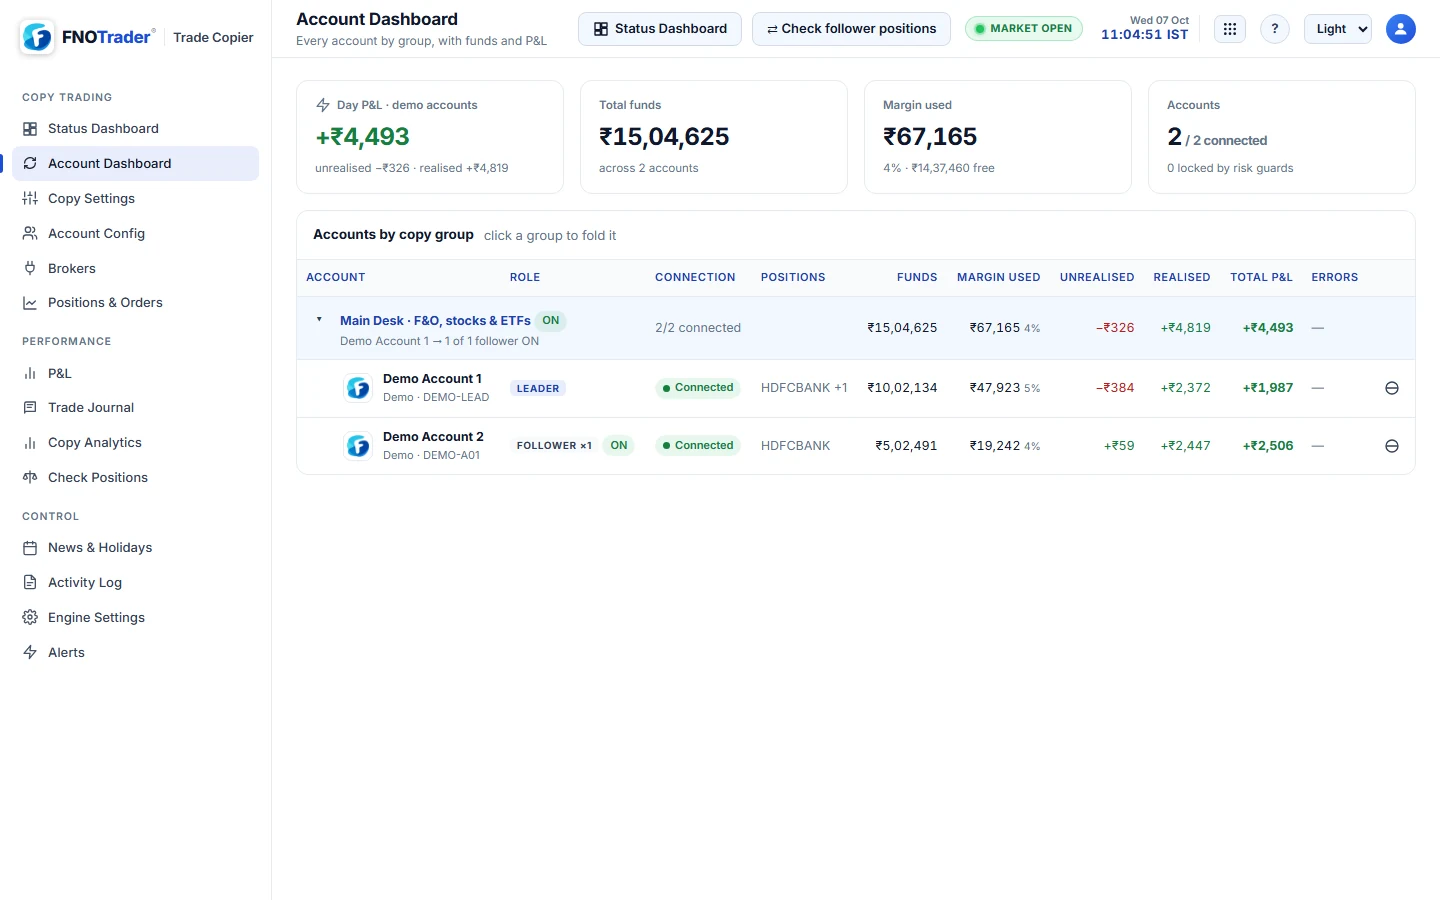Open the Activity Log page
Viewport: 1440px width, 900px height.
click(136, 583)
